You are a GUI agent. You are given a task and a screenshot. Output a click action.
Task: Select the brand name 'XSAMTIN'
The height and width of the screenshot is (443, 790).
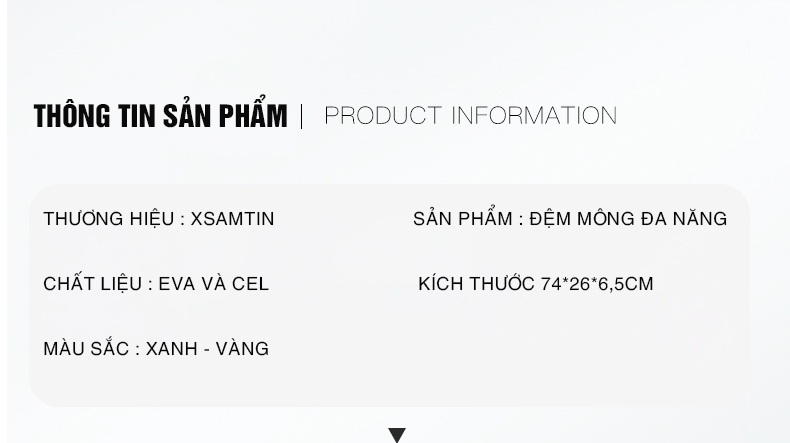(x=232, y=219)
